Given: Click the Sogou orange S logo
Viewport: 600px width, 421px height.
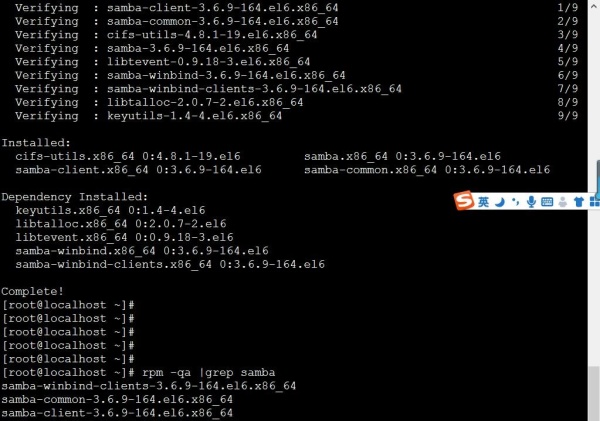Looking at the screenshot, I should click(464, 201).
